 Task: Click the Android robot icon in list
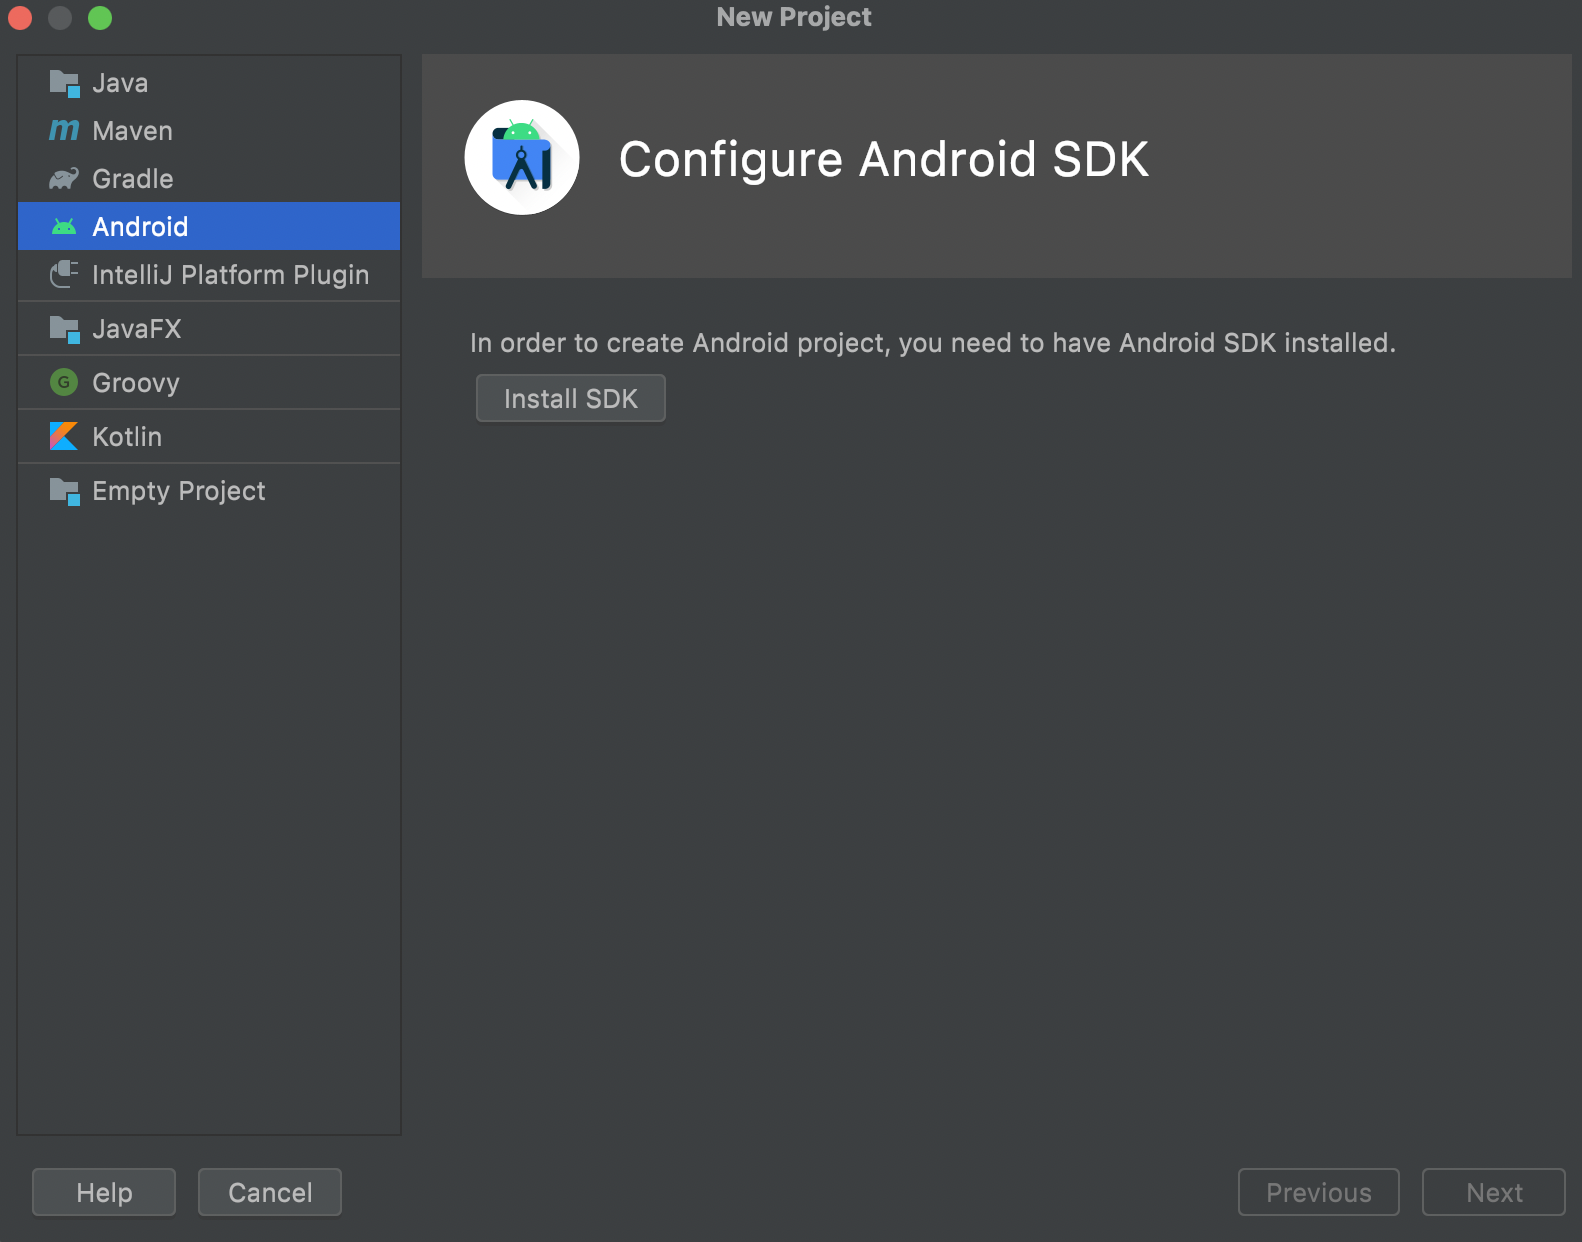pos(64,227)
